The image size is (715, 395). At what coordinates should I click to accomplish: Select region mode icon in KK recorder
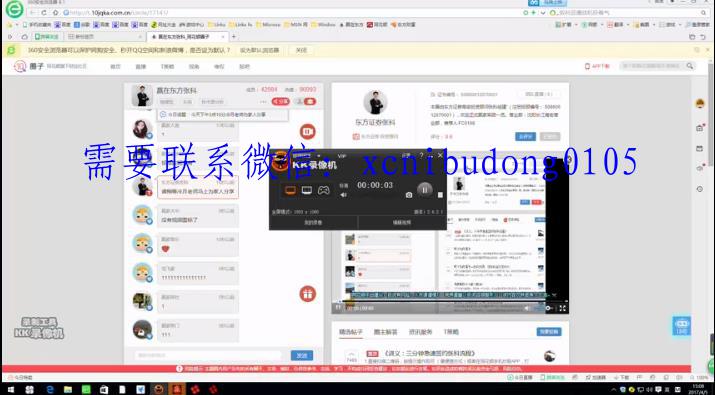point(307,190)
